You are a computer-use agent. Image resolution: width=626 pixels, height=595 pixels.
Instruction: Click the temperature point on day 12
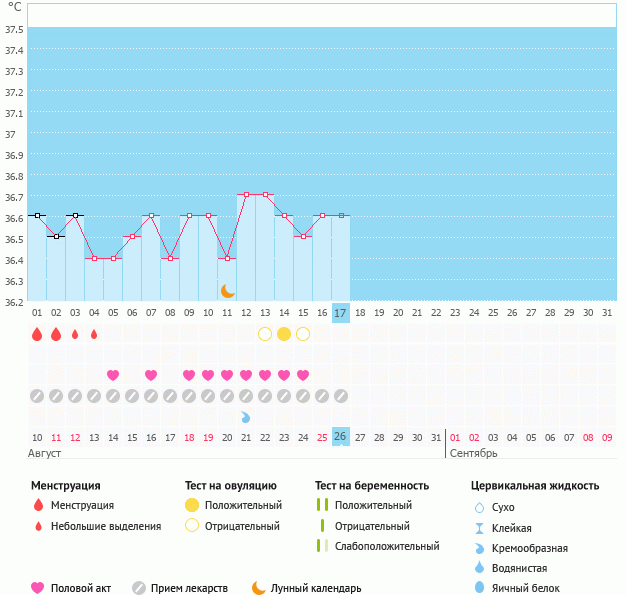coord(246,194)
